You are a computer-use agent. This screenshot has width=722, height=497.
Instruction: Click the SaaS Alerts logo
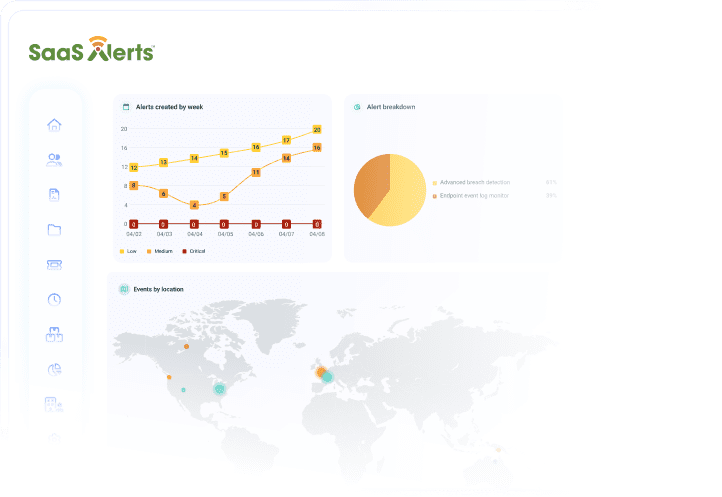92,49
